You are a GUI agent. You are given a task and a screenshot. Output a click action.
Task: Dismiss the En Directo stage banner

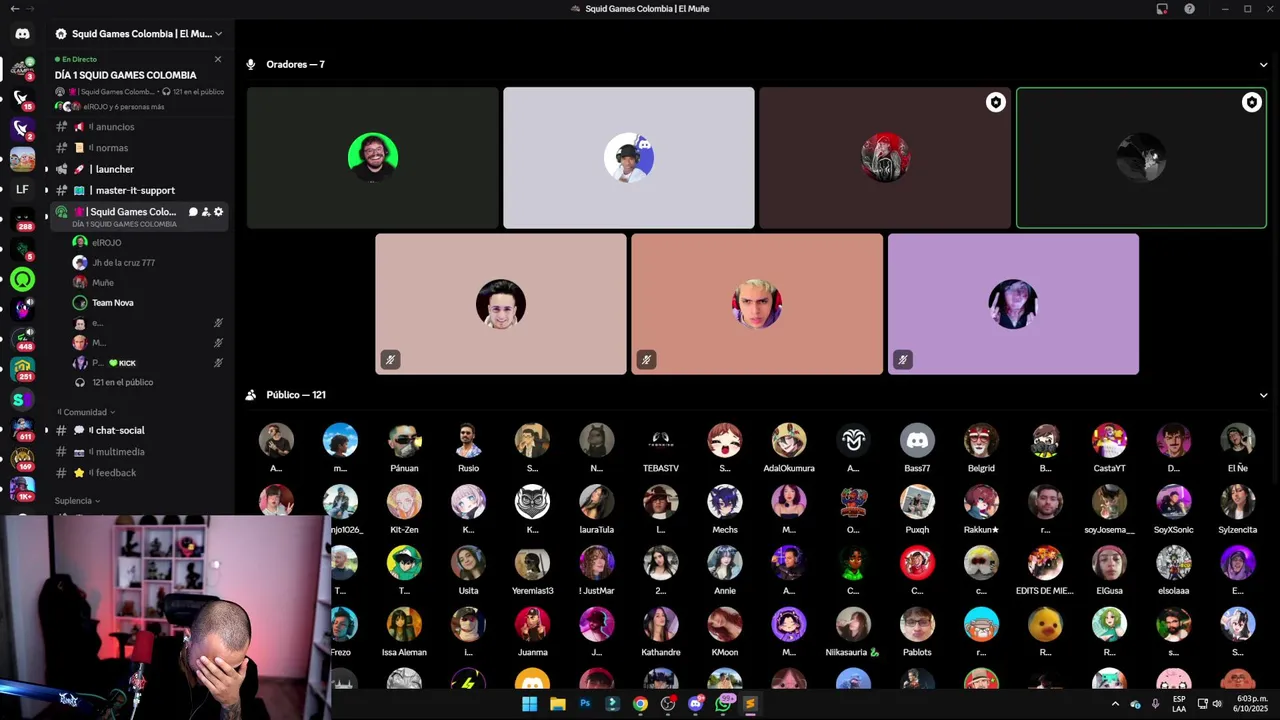218,59
